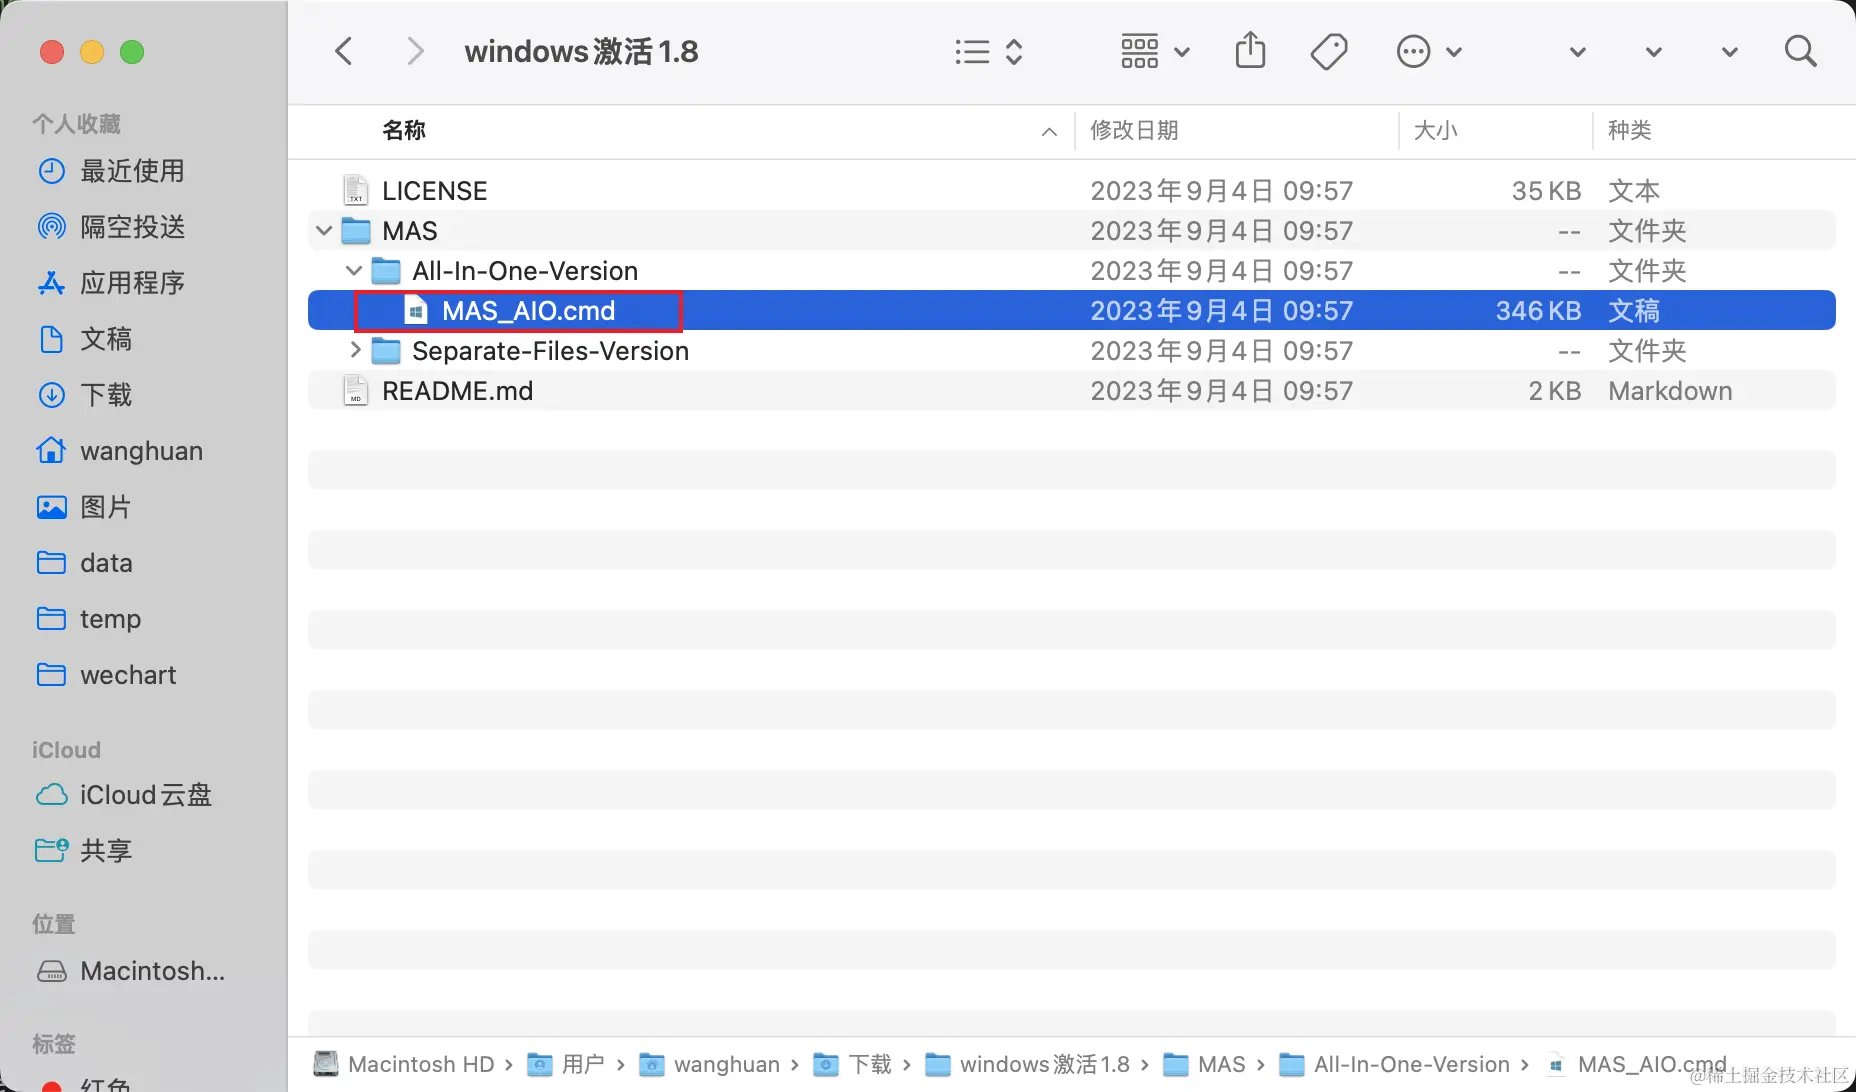Viewport: 1856px width, 1092px height.
Task: Zoom the Finder window
Action: pos(132,52)
